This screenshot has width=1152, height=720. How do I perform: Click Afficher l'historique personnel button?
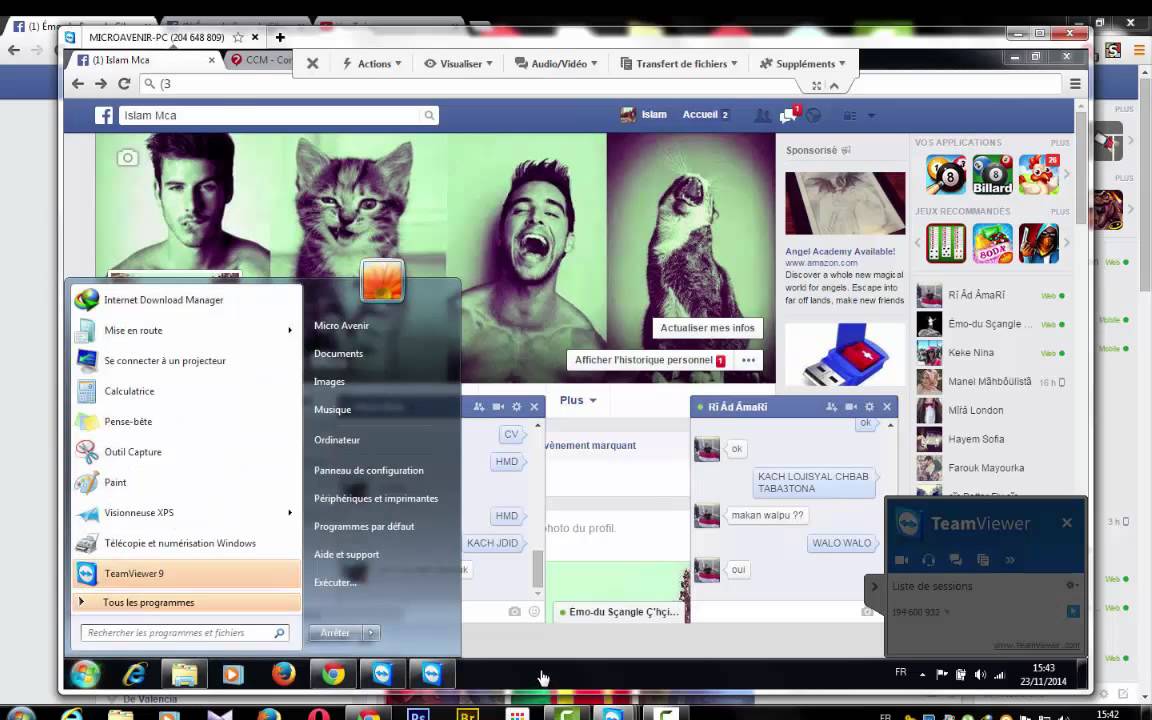coord(650,360)
